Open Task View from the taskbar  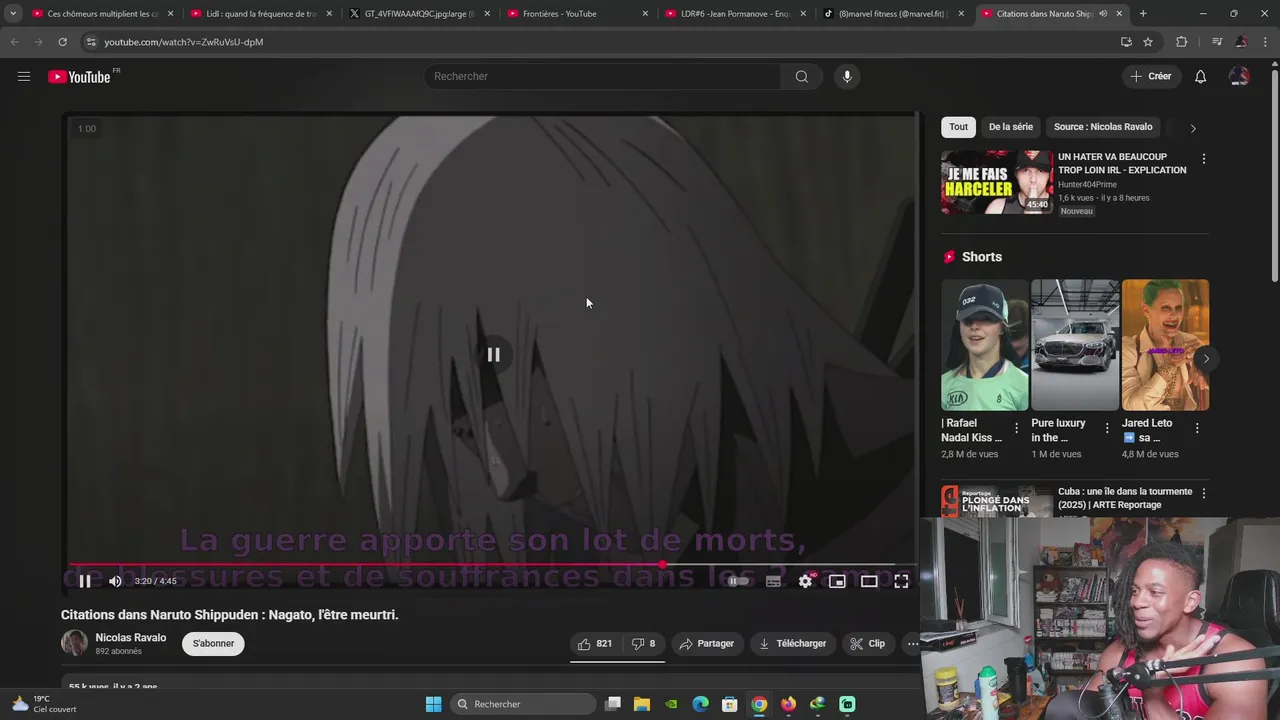click(x=613, y=704)
